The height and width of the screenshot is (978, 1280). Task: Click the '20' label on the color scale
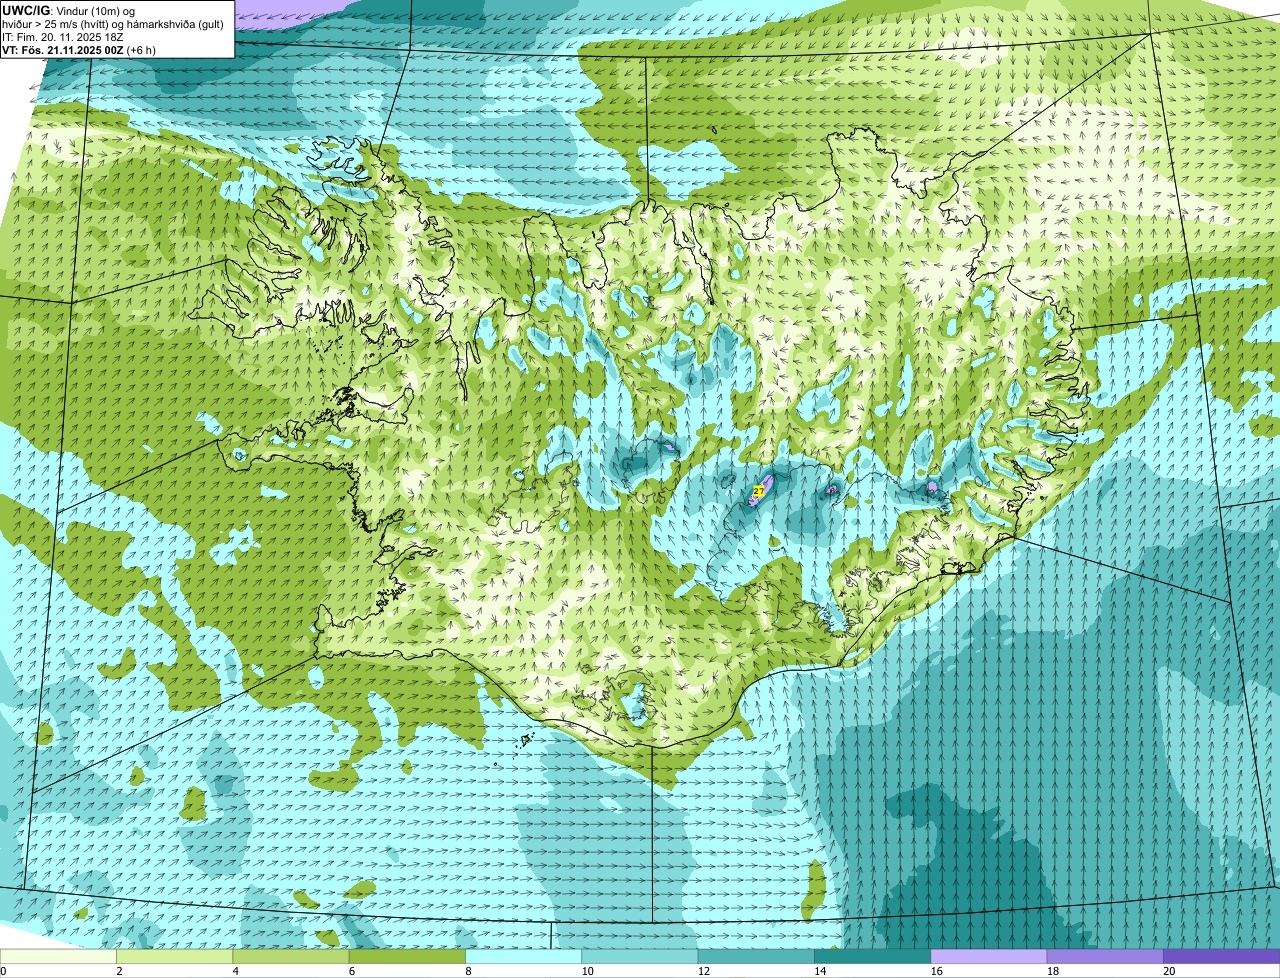1168,971
